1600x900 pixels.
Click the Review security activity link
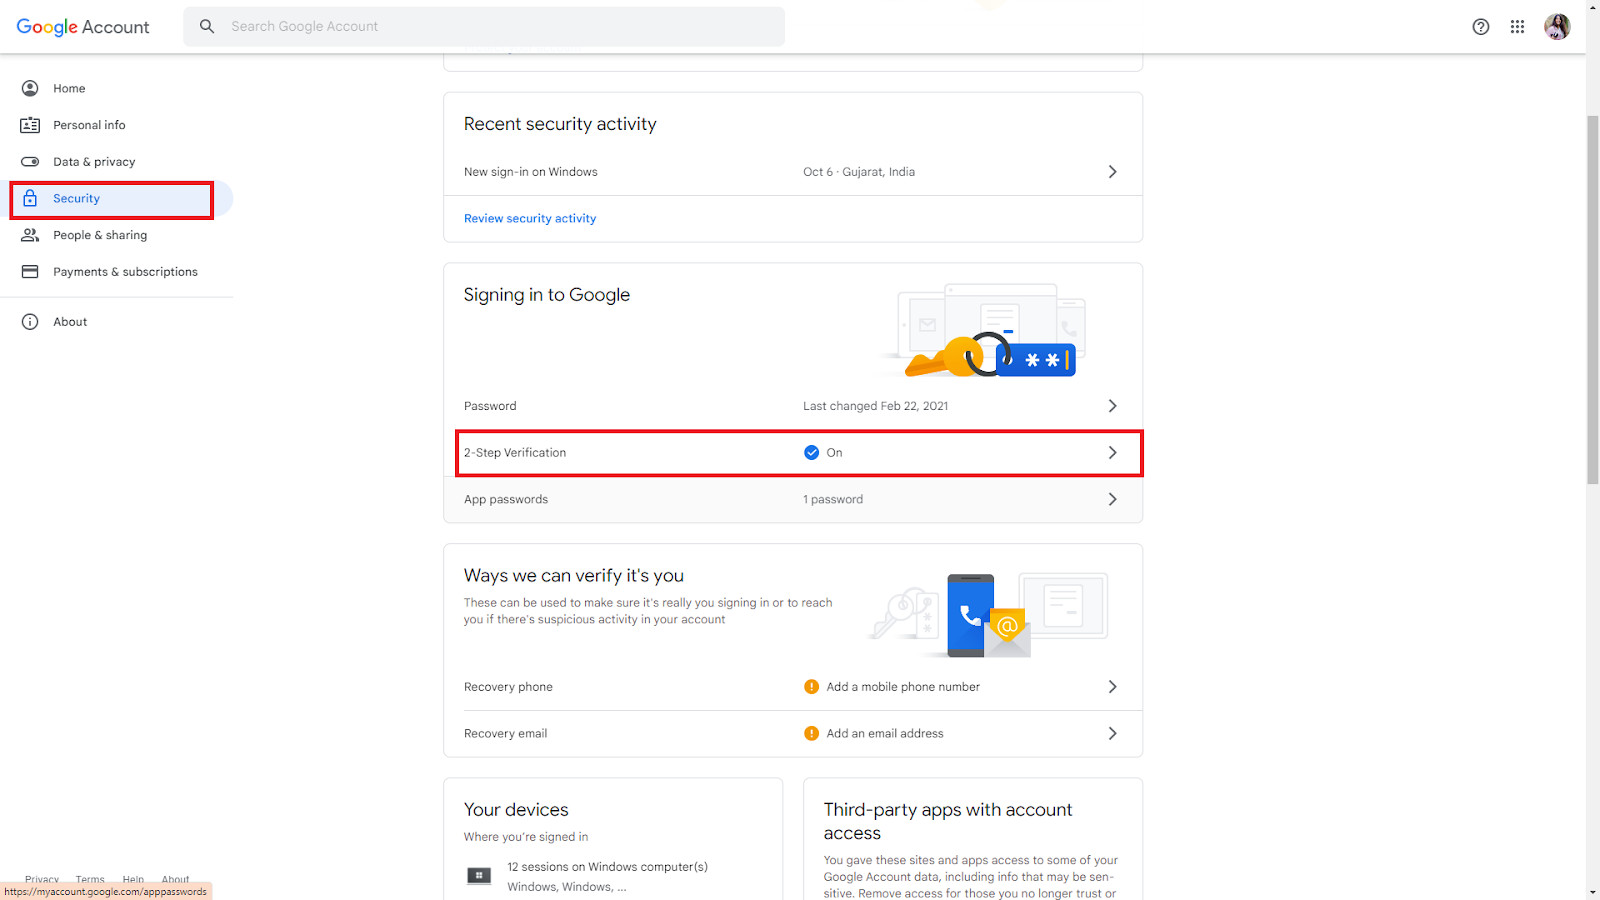point(530,219)
